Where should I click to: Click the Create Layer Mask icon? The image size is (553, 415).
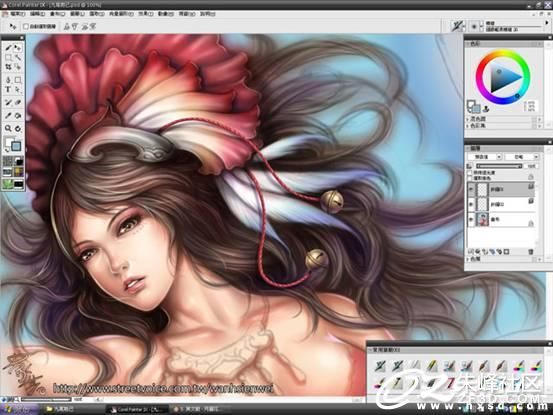pos(506,251)
